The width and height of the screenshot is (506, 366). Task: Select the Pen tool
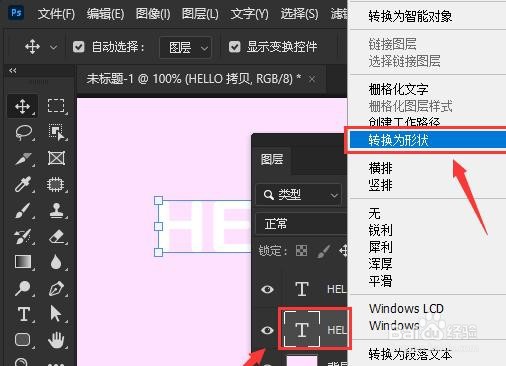pos(56,288)
